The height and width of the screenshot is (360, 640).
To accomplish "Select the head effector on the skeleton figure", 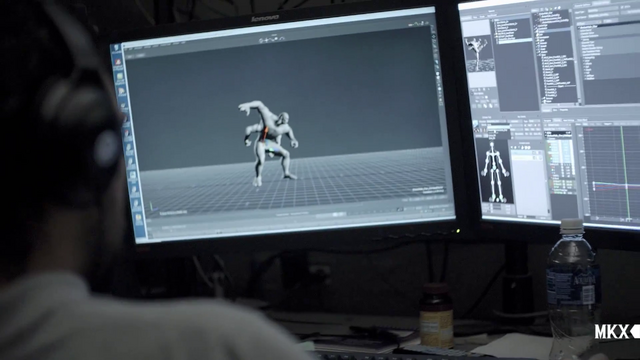I will [492, 144].
